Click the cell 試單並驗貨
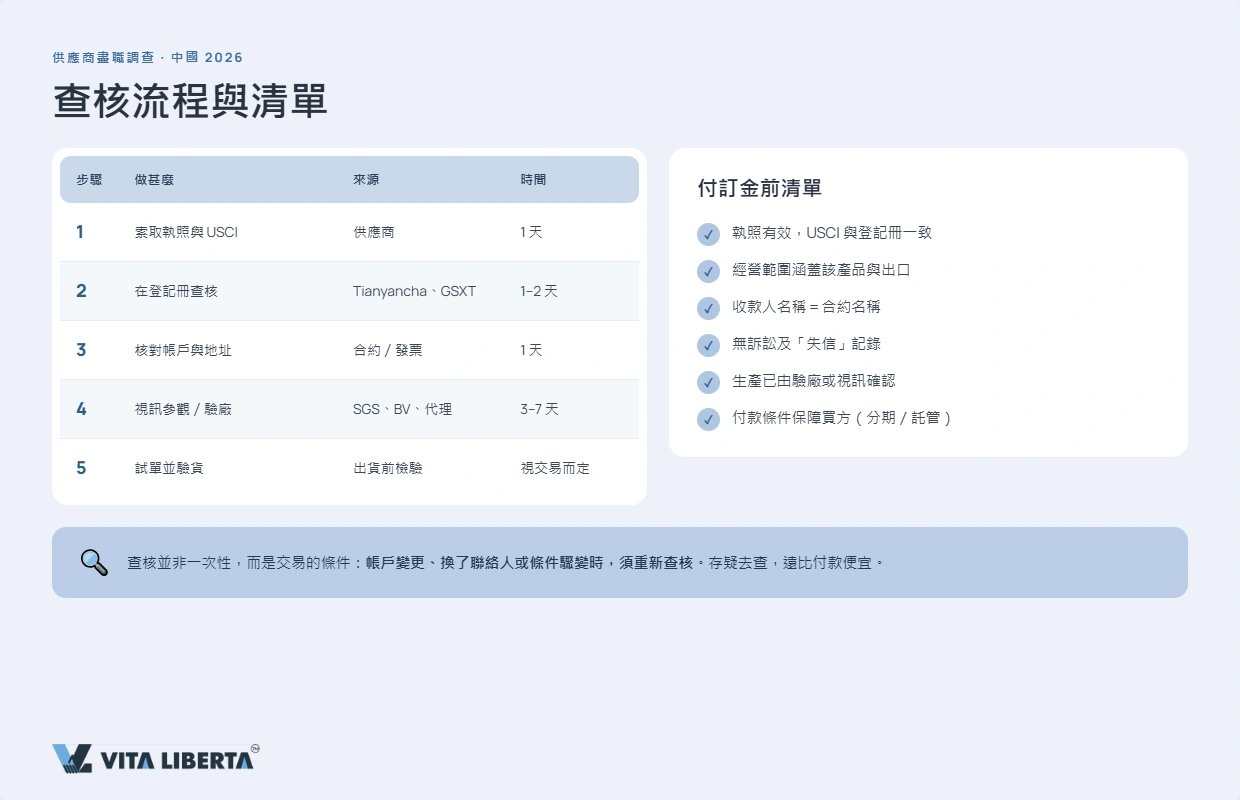The width and height of the screenshot is (1240, 800). pos(169,468)
